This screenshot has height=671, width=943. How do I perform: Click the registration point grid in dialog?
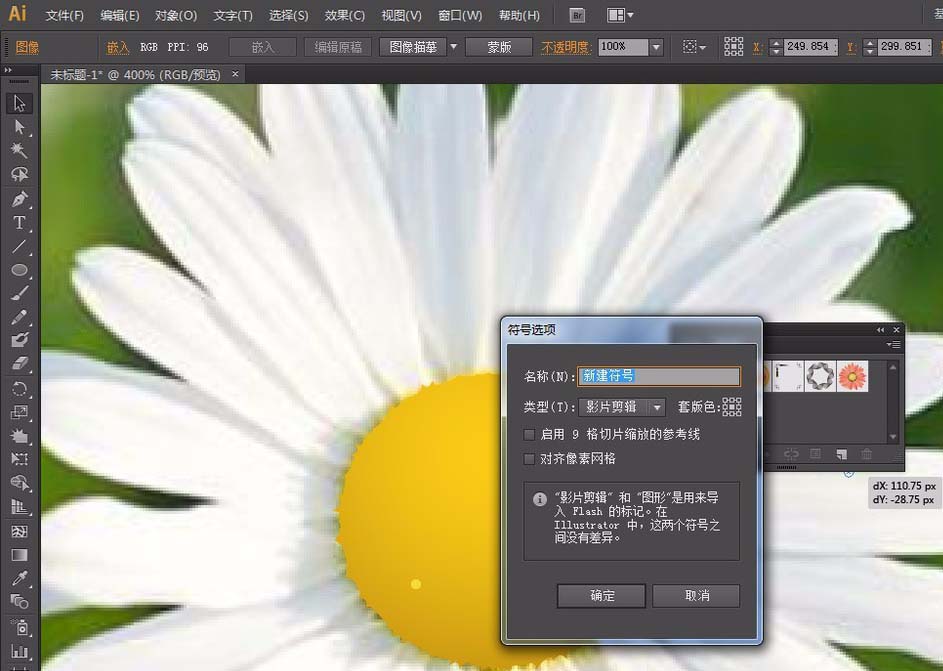click(x=731, y=407)
